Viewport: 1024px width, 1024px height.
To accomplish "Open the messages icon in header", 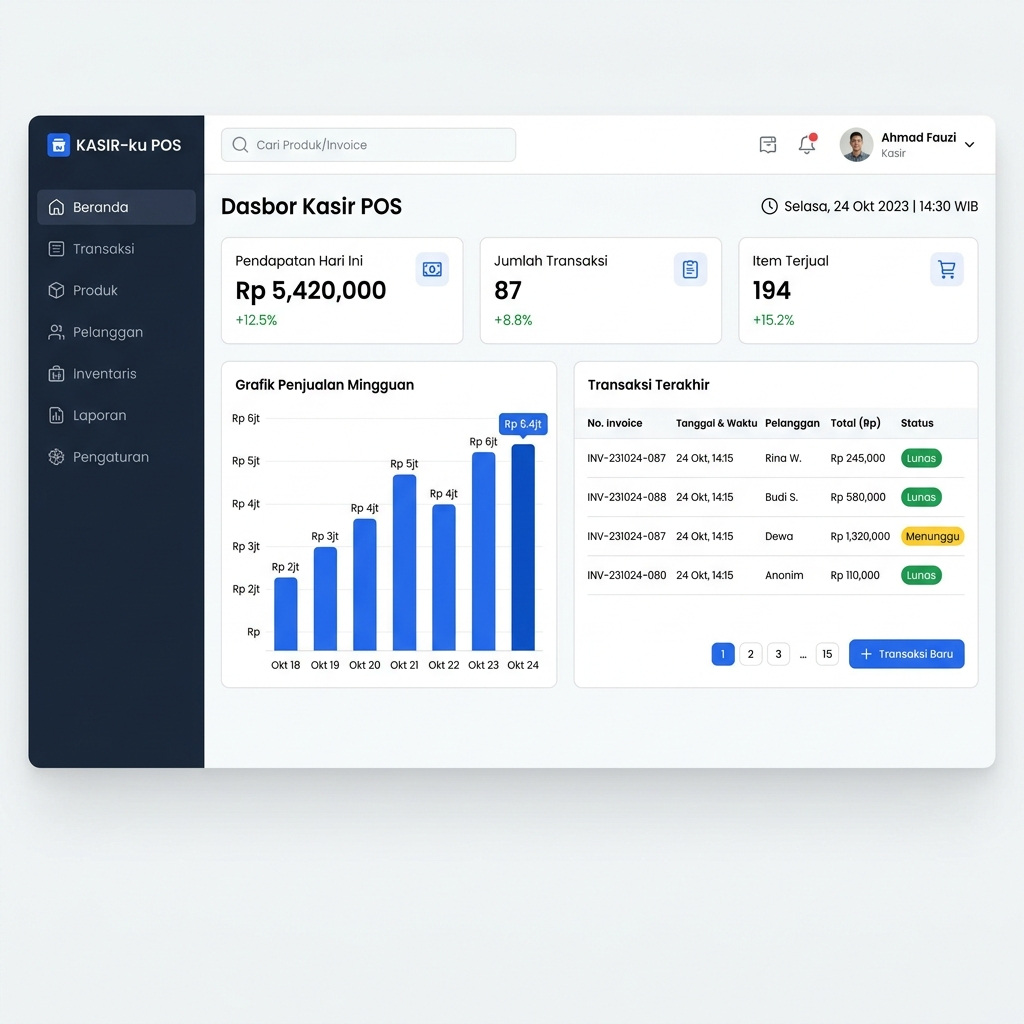I will [768, 144].
